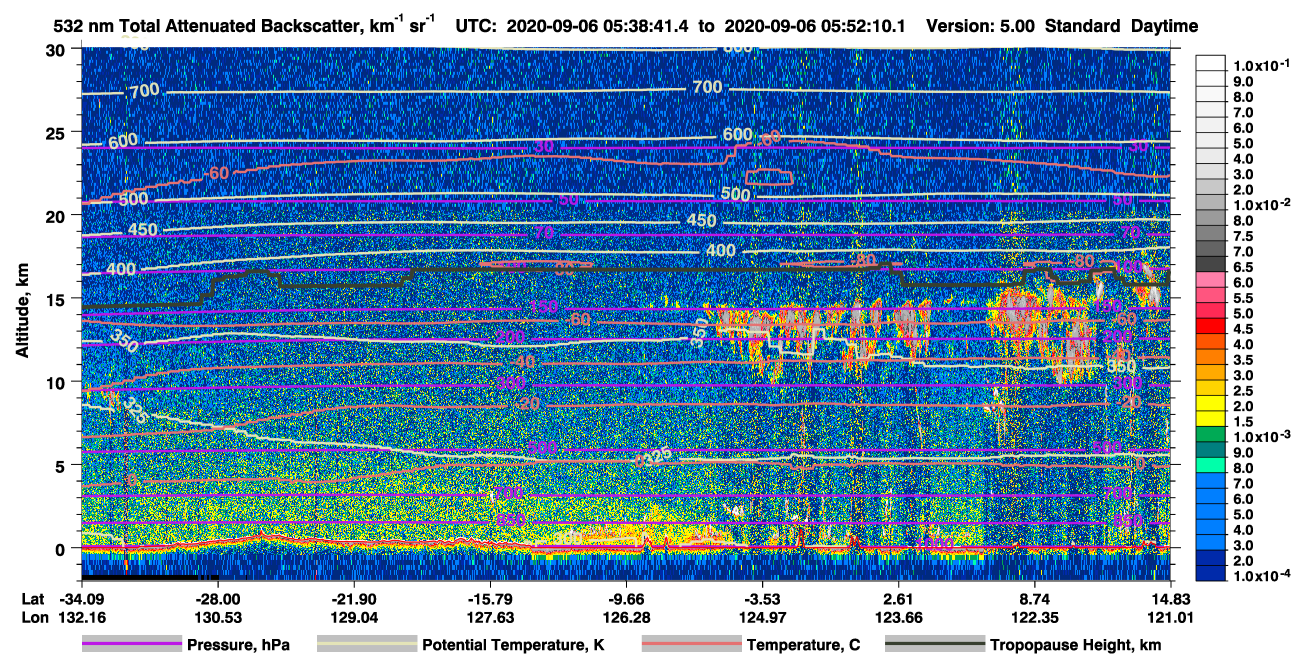The height and width of the screenshot is (667, 1300).
Task: Click the 'Temperature, C' legend label
Action: coord(803,645)
